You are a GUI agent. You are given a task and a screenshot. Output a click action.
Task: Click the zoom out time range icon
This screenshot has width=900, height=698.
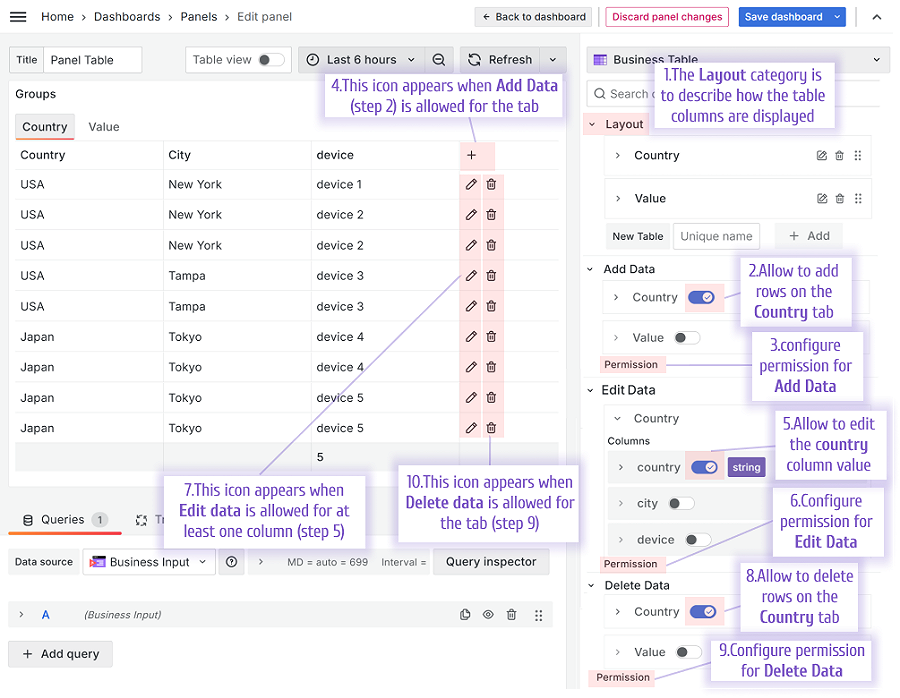439,60
